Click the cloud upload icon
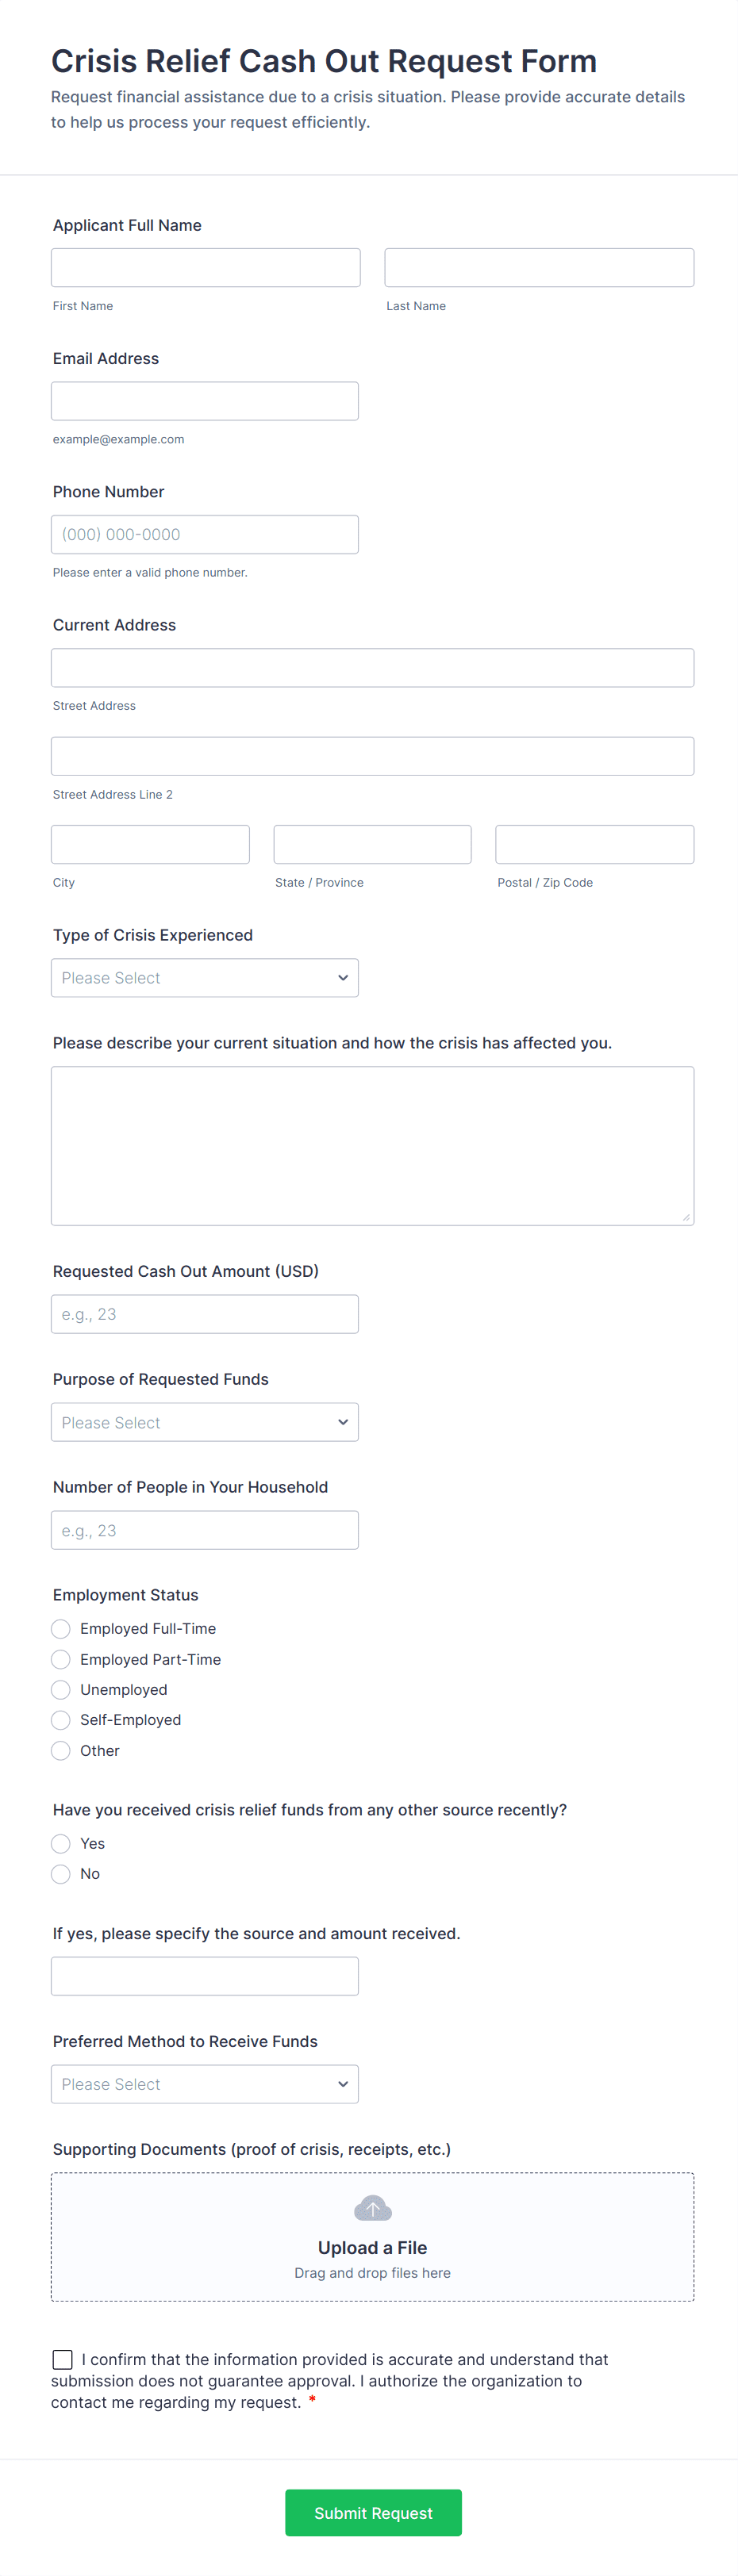Screen dimensions: 738x2576 pyautogui.click(x=372, y=2208)
